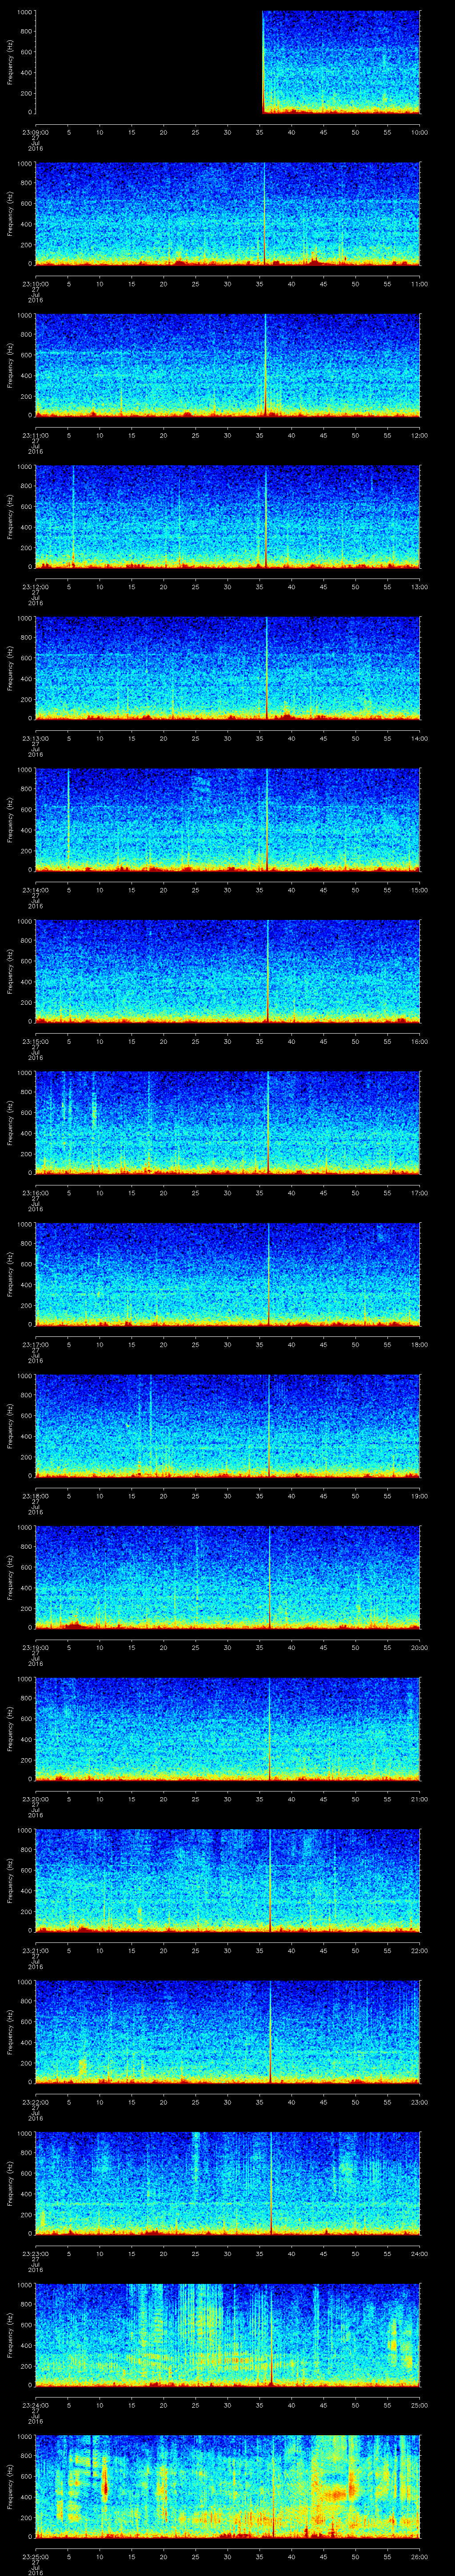Click the Frequency (Hz) axis label of the 23:09:00 panel
The image size is (455, 2576).
10,62
